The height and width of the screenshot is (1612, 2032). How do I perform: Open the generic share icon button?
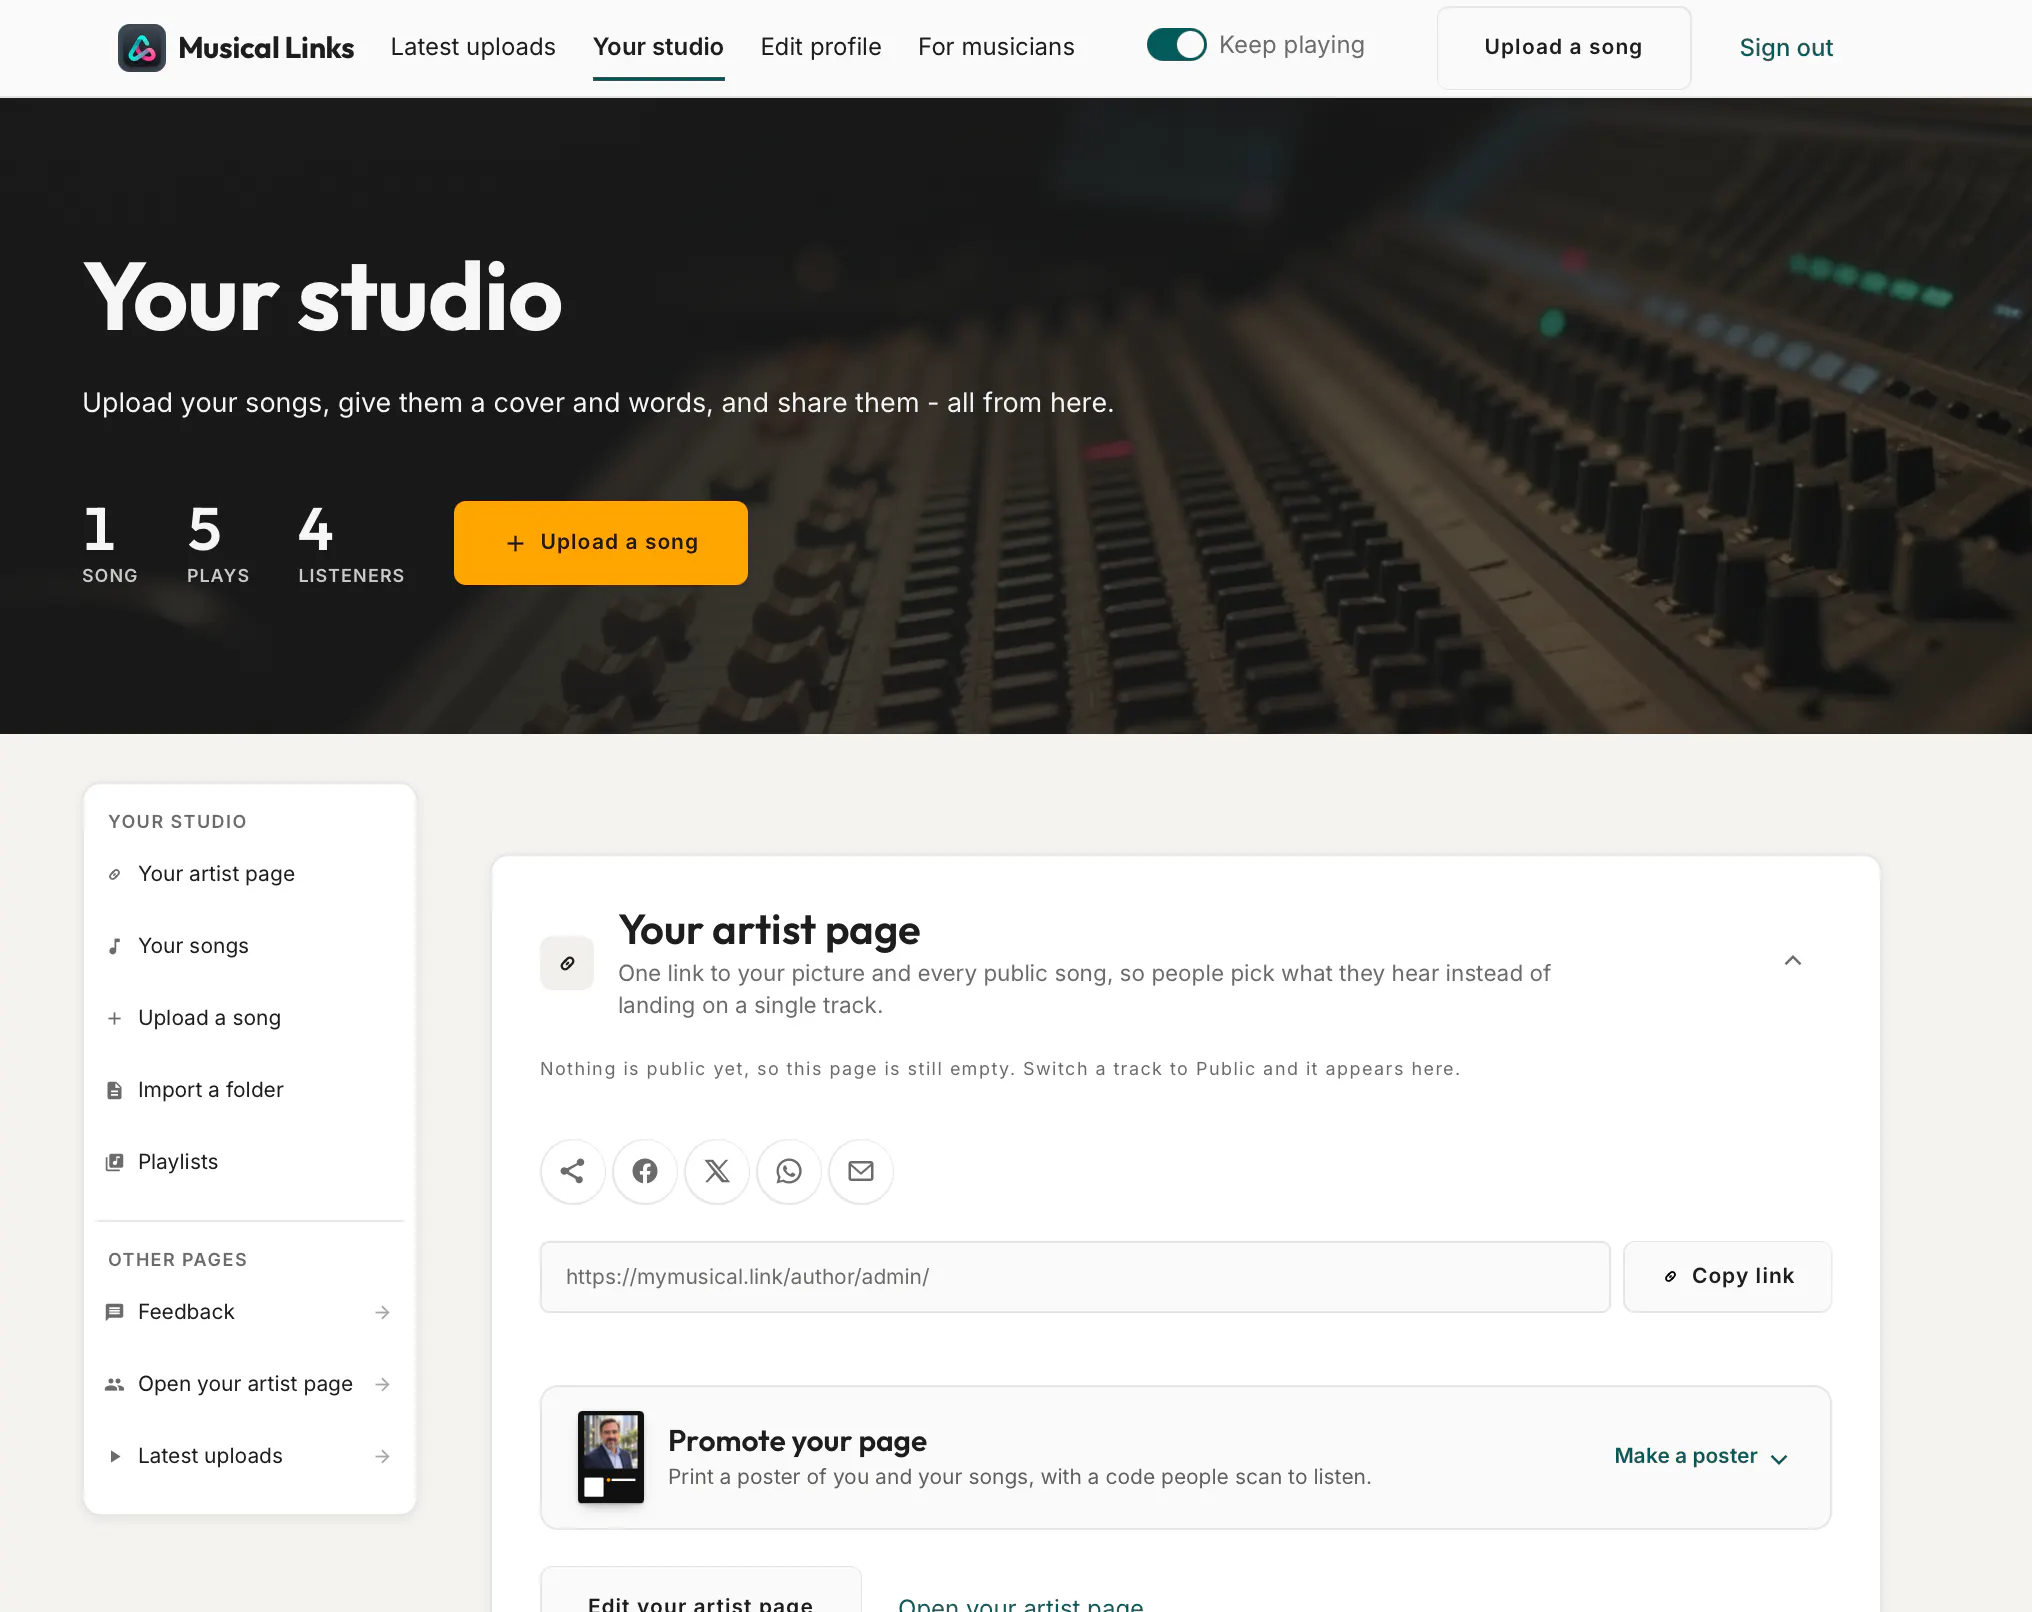click(573, 1171)
